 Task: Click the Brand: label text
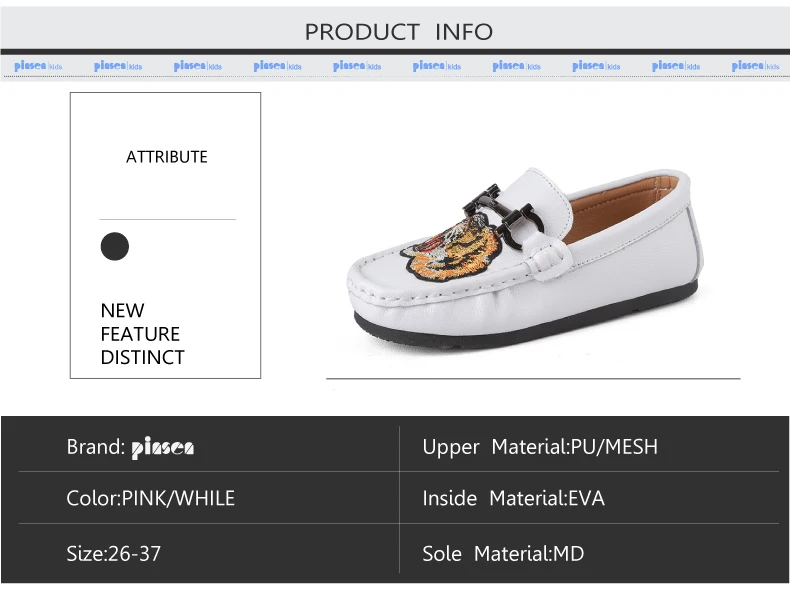96,447
